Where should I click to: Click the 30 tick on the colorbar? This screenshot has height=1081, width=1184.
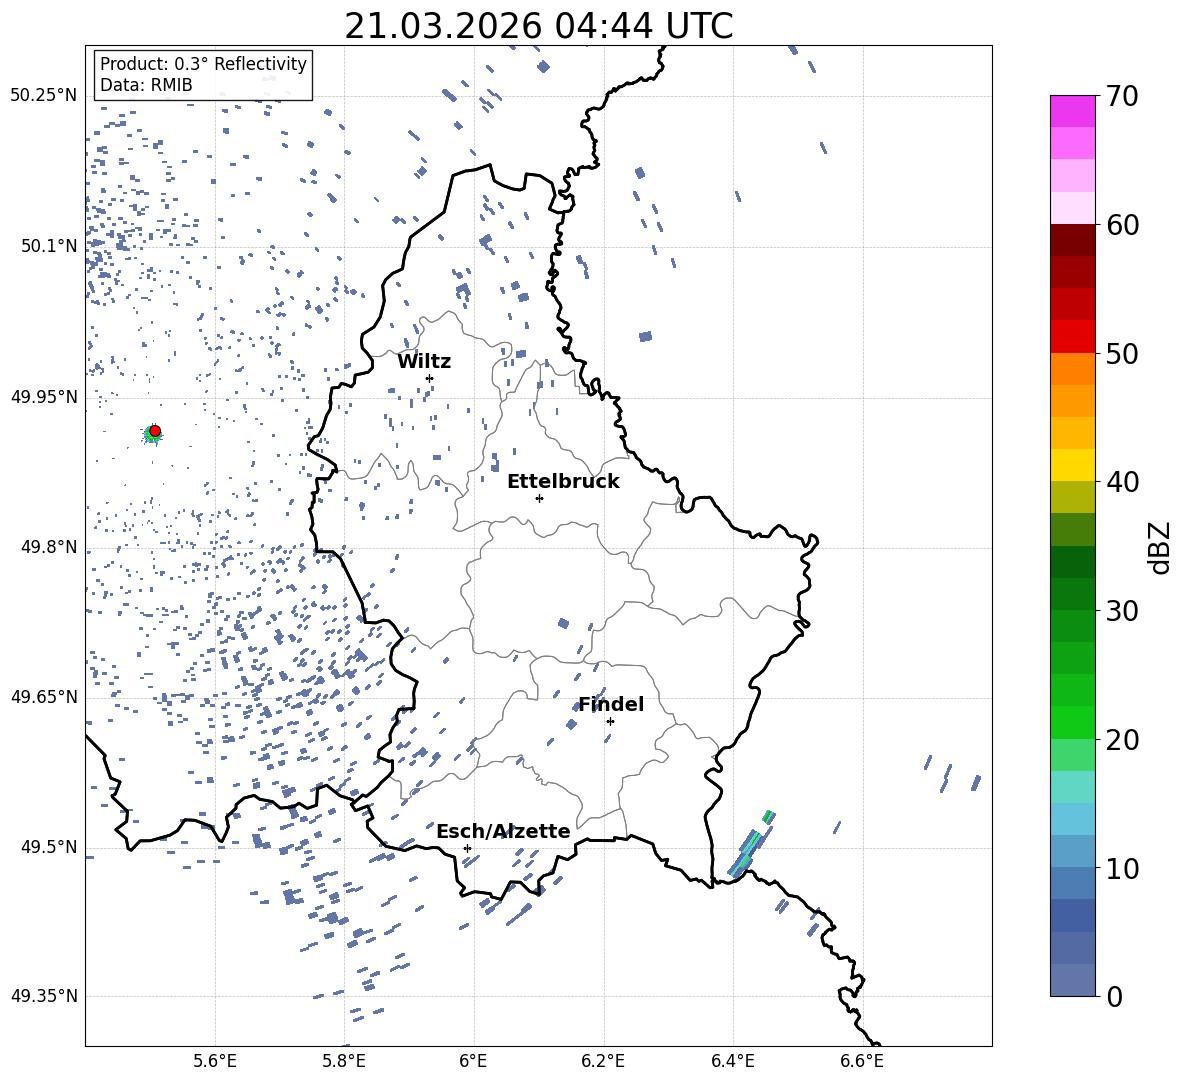[x=1122, y=611]
